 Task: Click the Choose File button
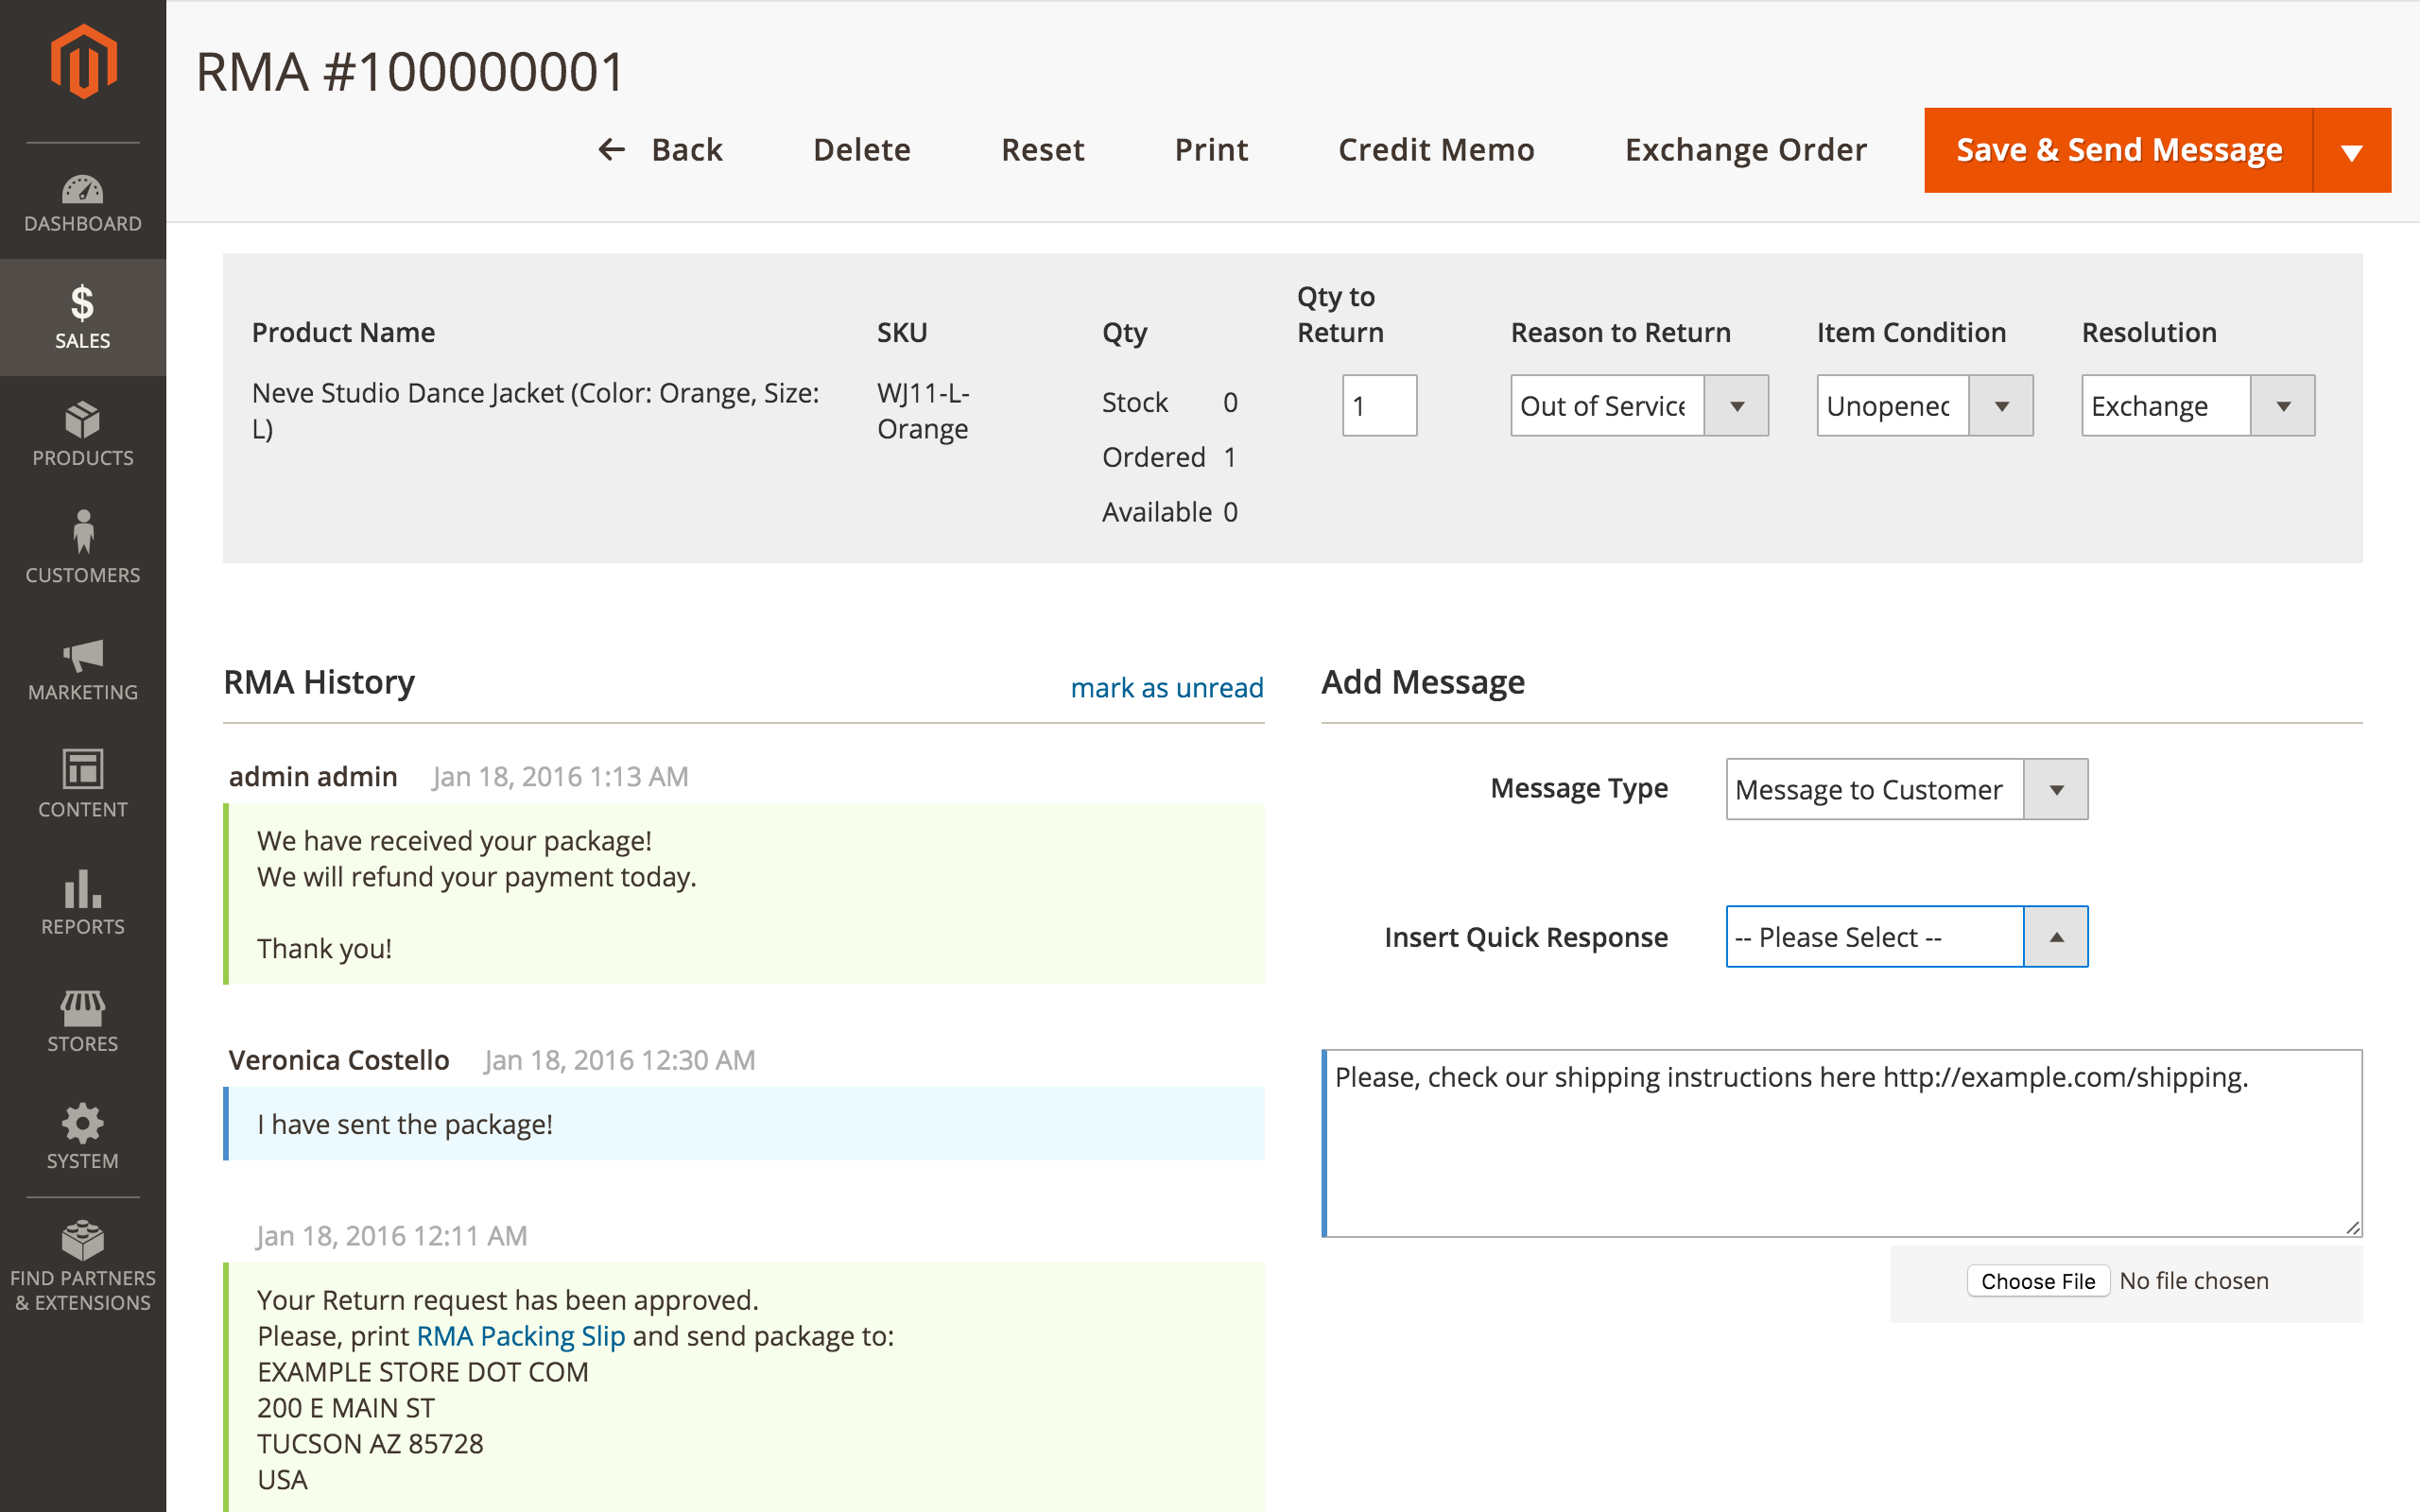(2040, 1279)
